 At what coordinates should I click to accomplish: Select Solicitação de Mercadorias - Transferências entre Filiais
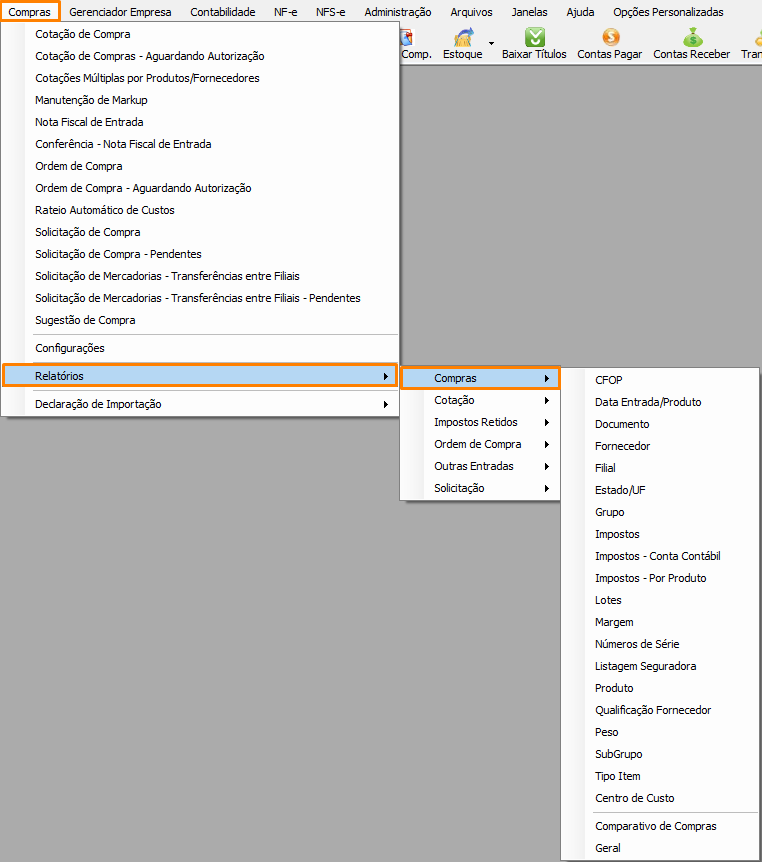pos(200,276)
